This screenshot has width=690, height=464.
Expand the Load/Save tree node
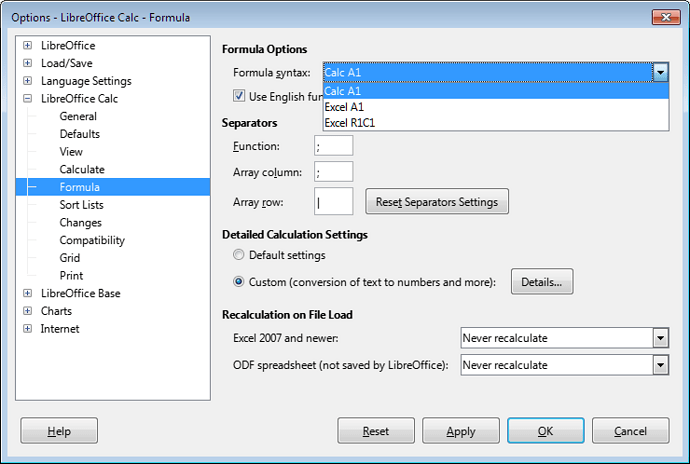[28, 63]
